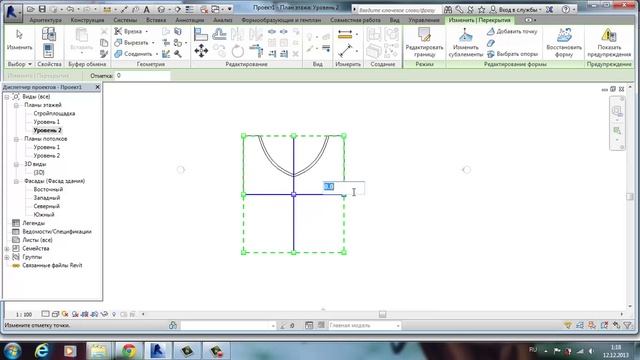Click the RU language indicator in system tray

[533, 349]
